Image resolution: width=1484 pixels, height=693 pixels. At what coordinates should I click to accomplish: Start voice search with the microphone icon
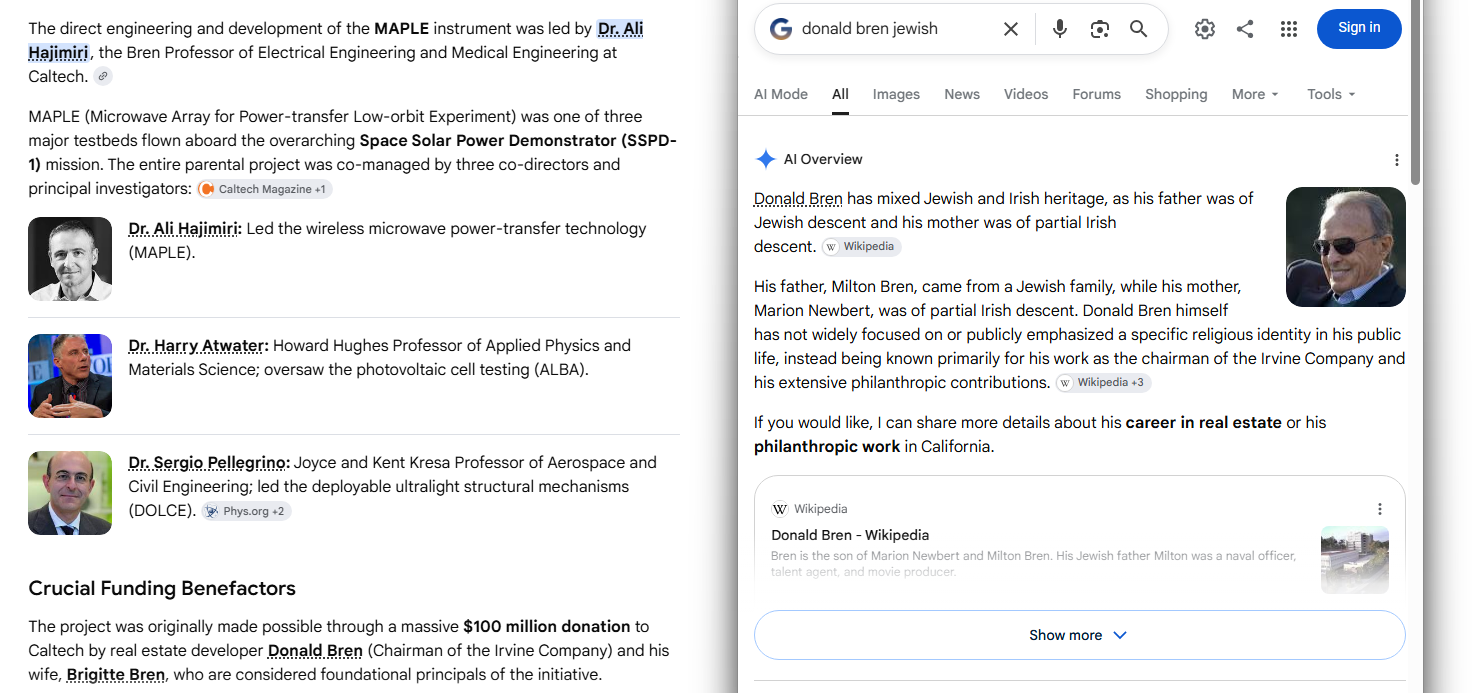pyautogui.click(x=1060, y=29)
